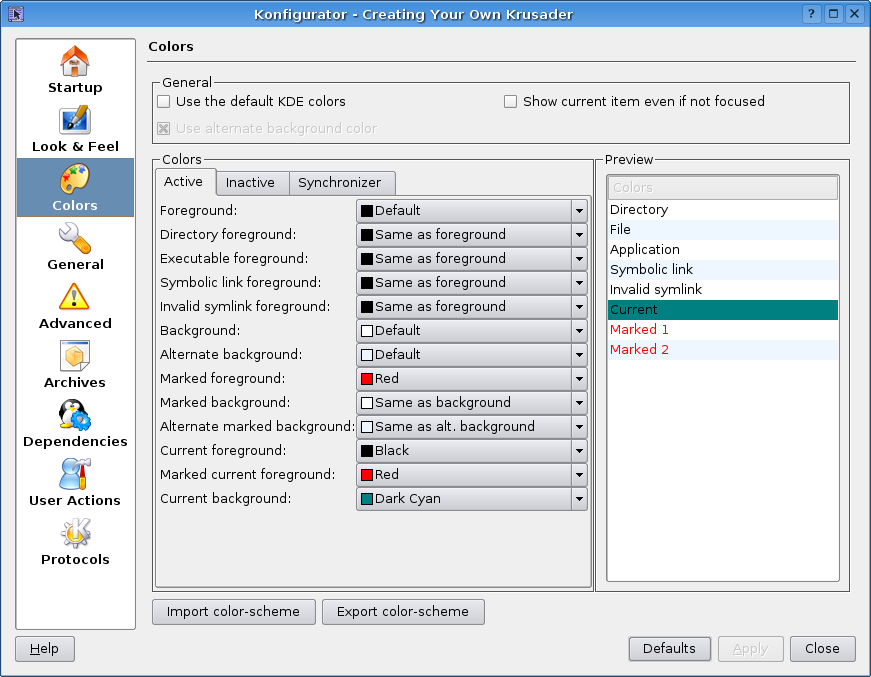Image resolution: width=871 pixels, height=677 pixels.
Task: Click the black swatch in Current foreground
Action: pyautogui.click(x=367, y=450)
